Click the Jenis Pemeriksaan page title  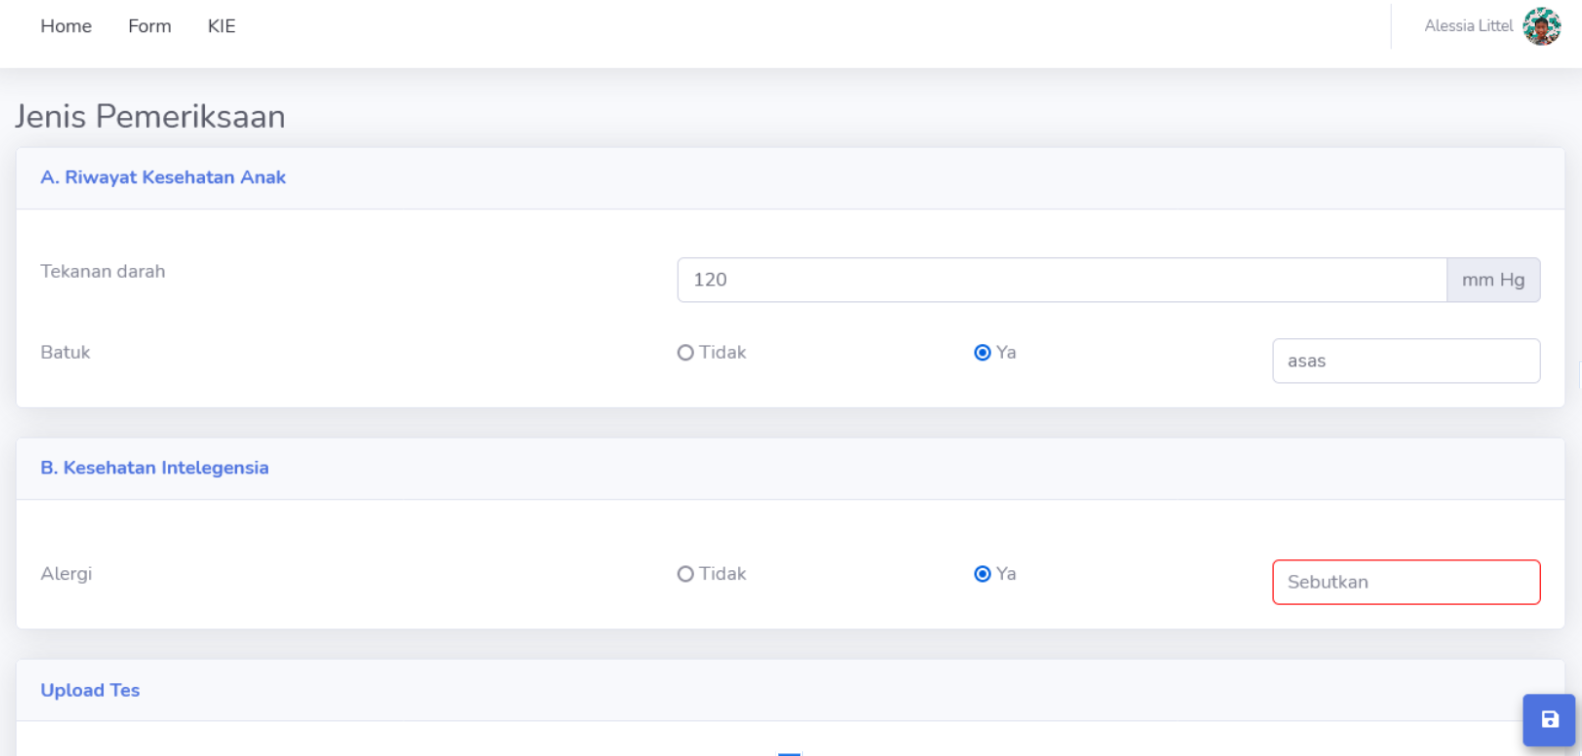[150, 117]
